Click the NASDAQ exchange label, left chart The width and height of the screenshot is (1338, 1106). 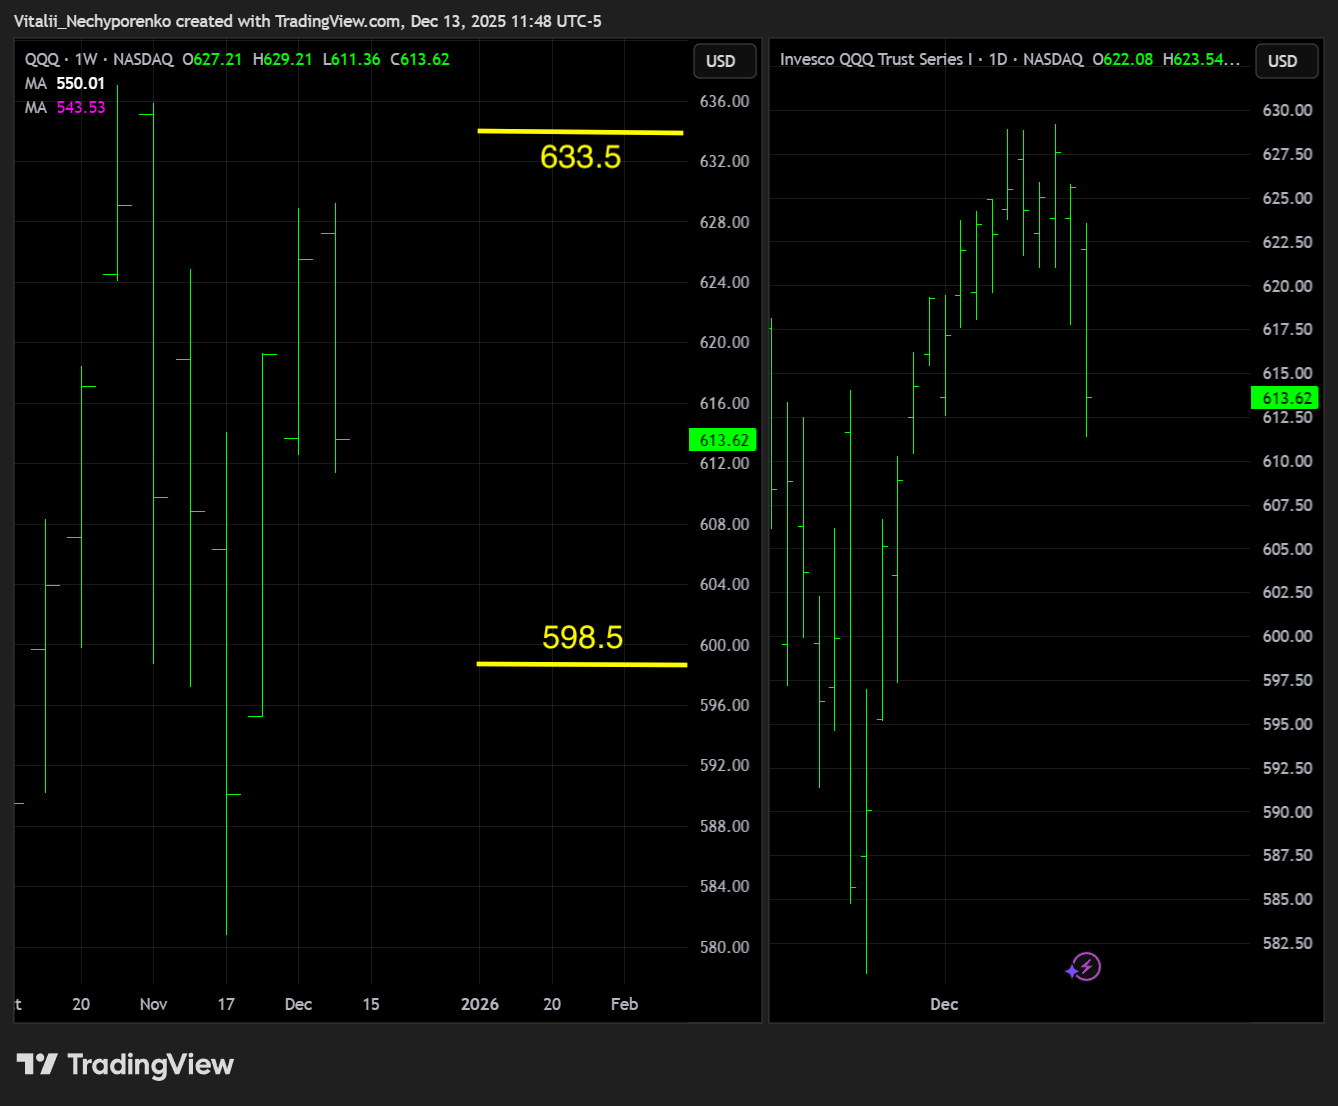pyautogui.click(x=143, y=60)
